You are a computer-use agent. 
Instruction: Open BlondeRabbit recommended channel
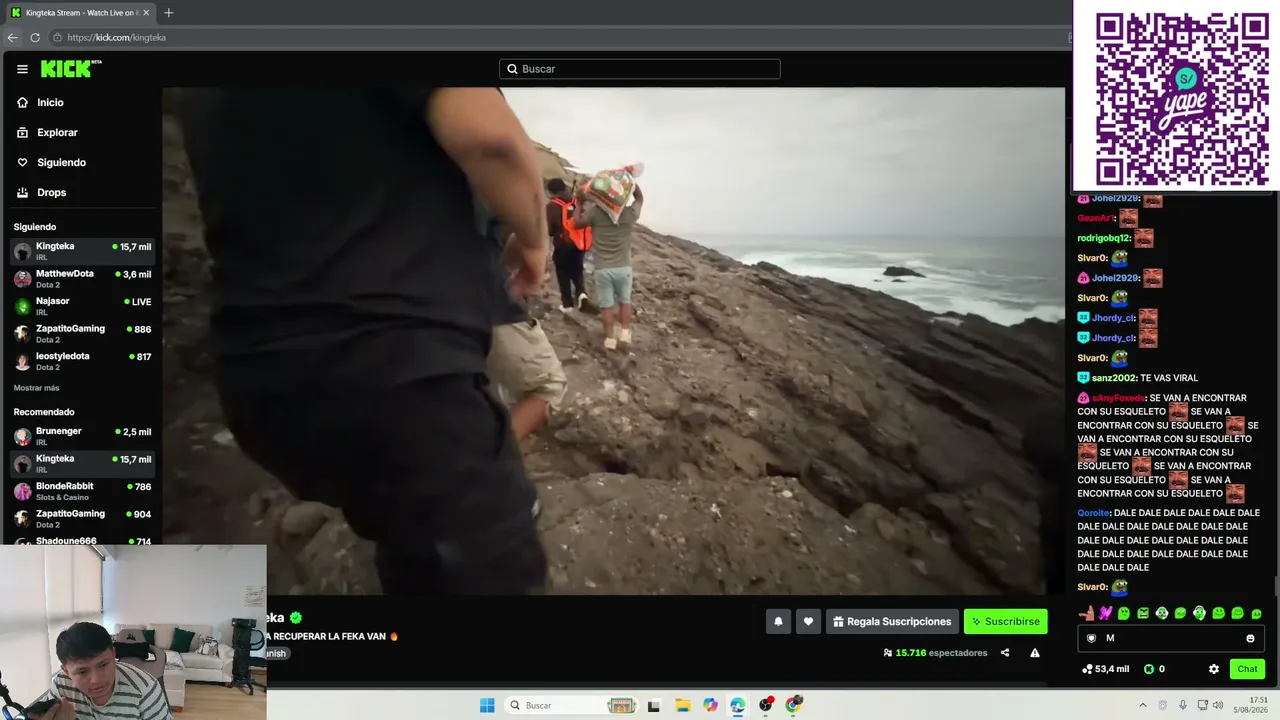click(82, 491)
